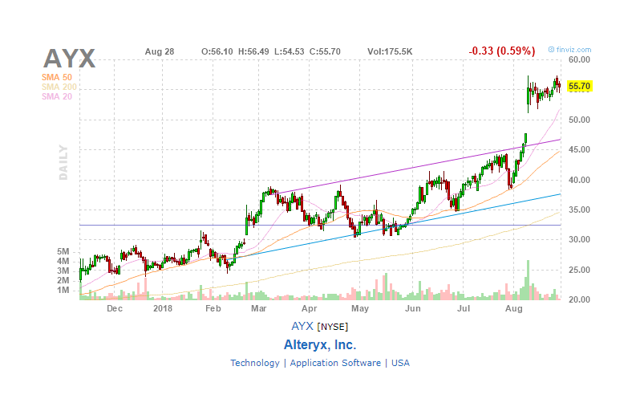The height and width of the screenshot is (411, 640).
Task: Click the 2018 year axis label
Action: [x=163, y=309]
